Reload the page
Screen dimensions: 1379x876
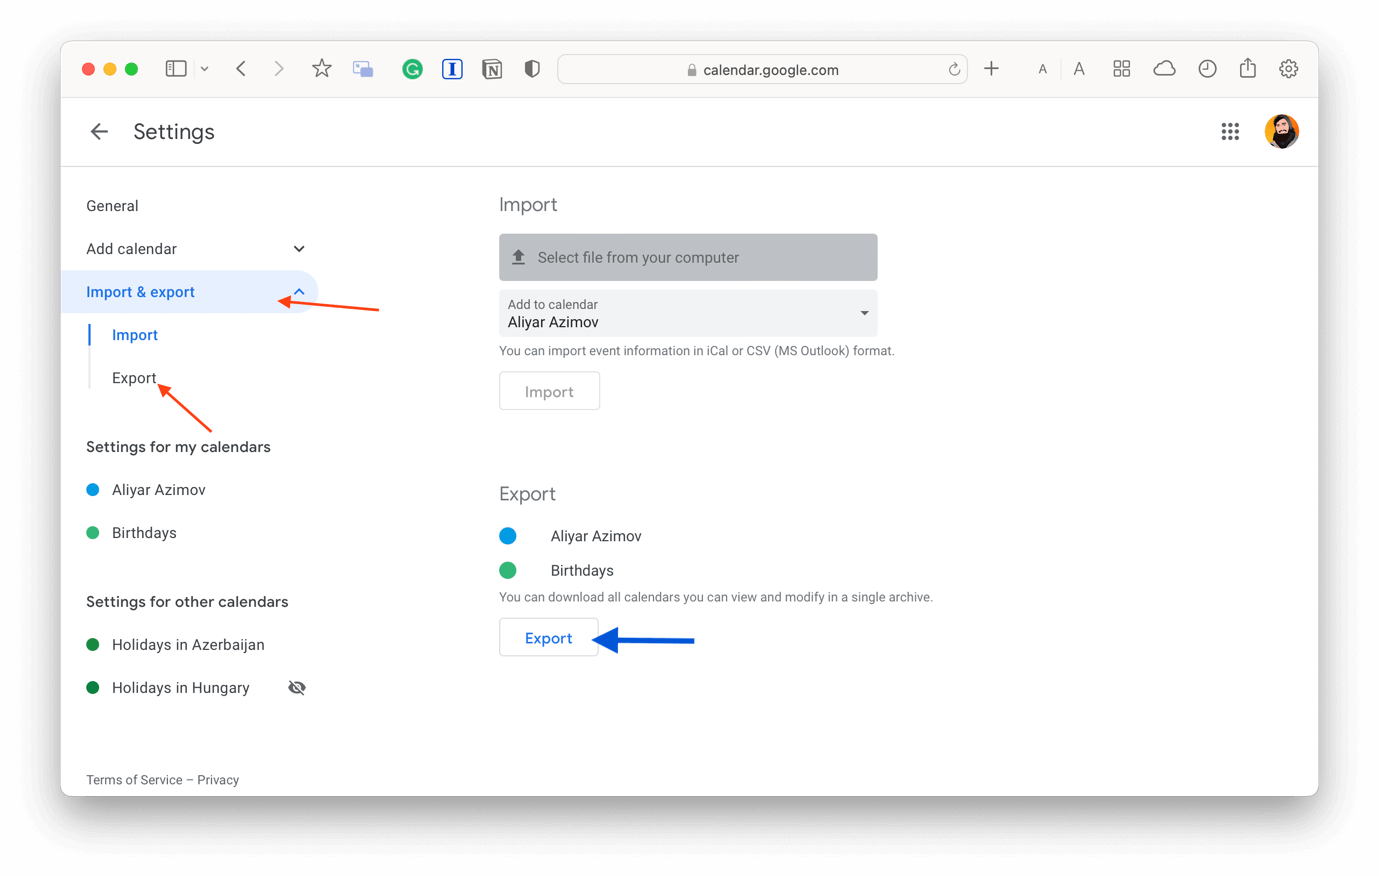pyautogui.click(x=954, y=69)
